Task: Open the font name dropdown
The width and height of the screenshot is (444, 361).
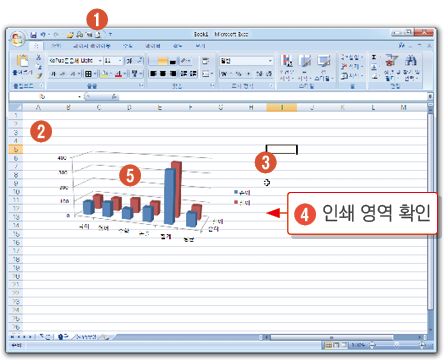Action: [x=100, y=61]
